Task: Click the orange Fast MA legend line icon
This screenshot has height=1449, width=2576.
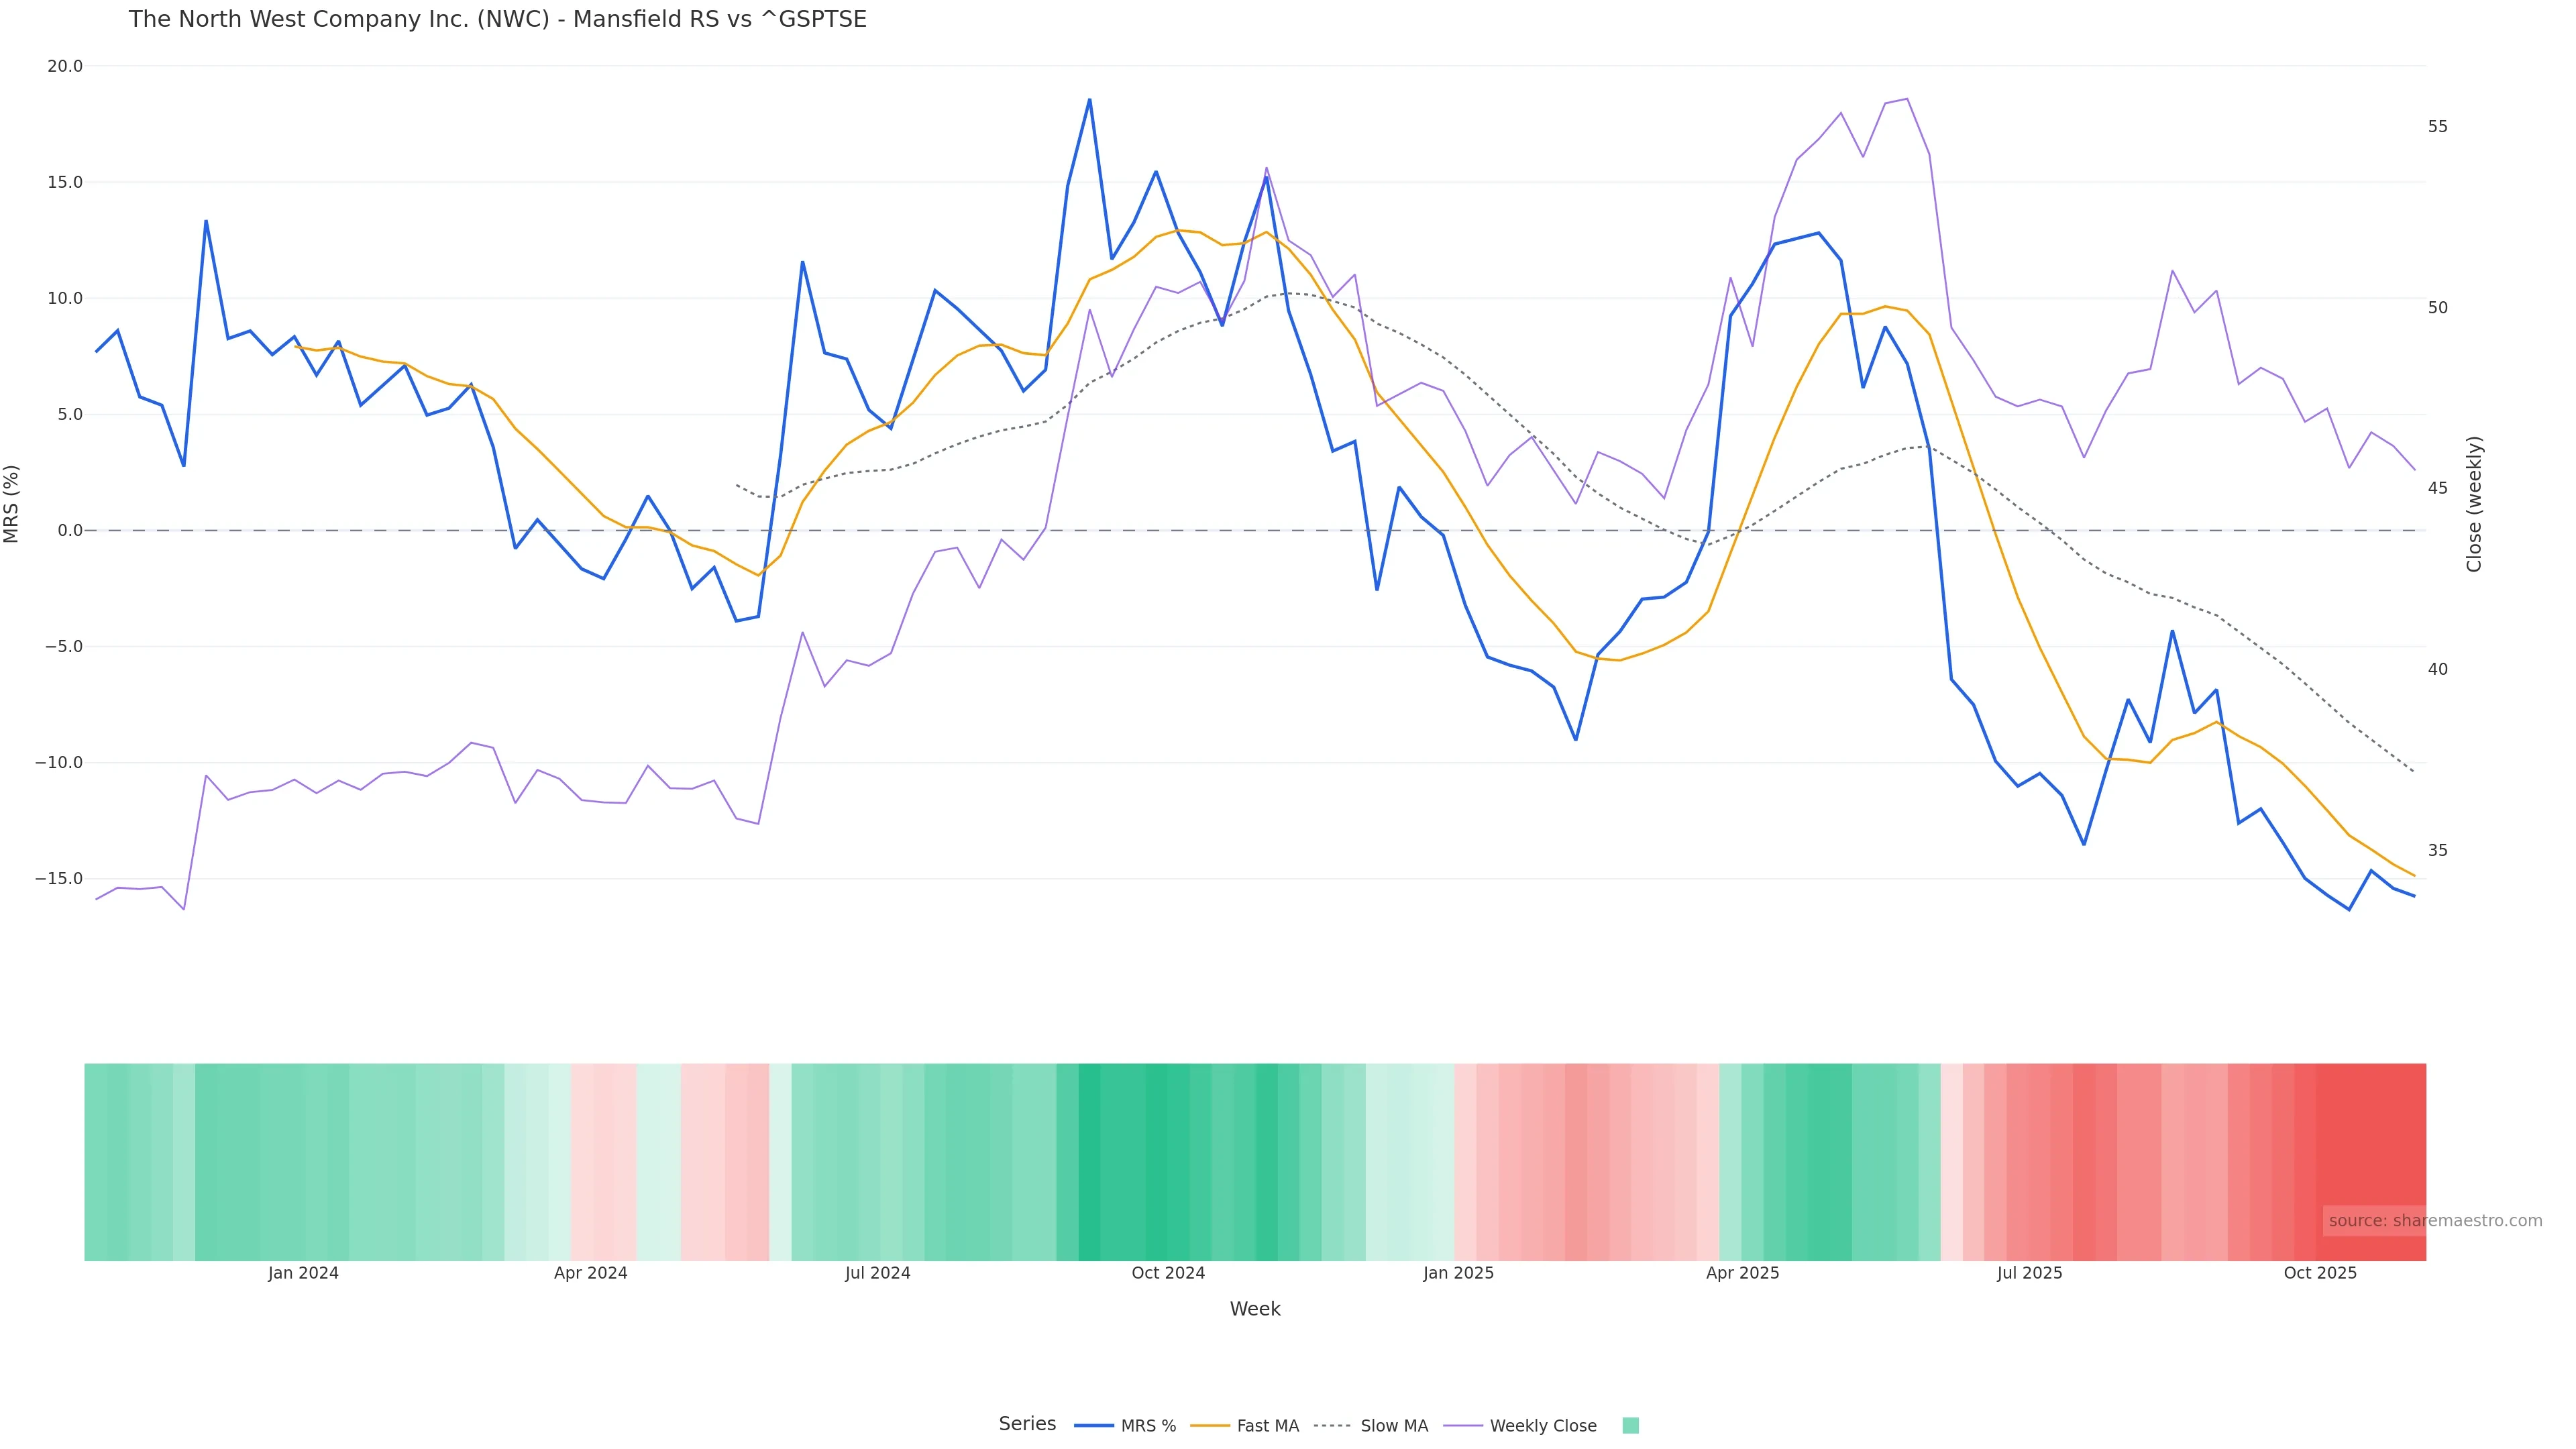Action: click(1210, 1426)
